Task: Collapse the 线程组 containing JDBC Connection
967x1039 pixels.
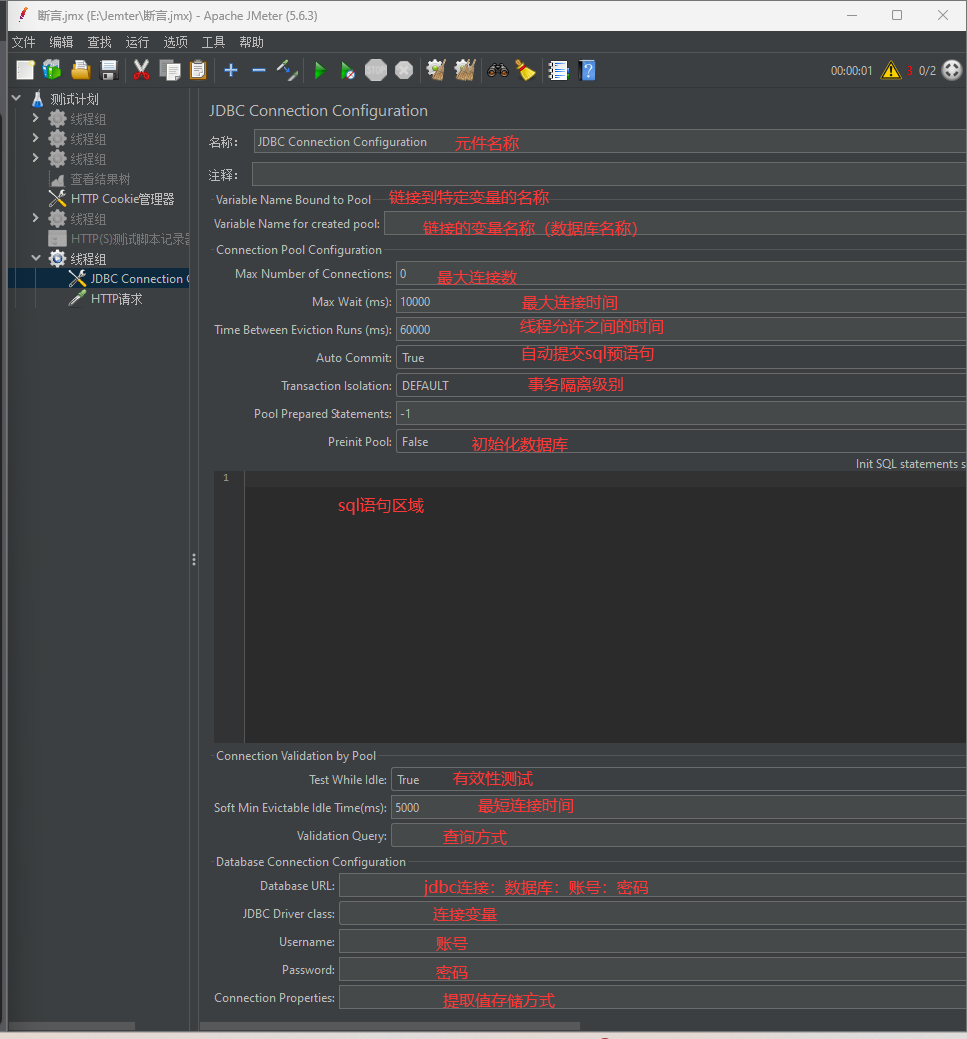Action: (x=36, y=258)
